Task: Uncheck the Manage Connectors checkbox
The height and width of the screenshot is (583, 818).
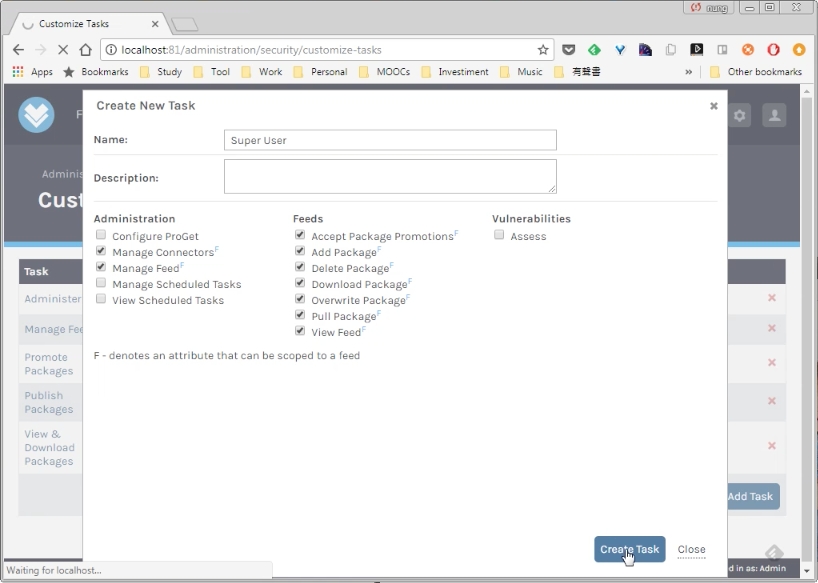Action: (101, 251)
